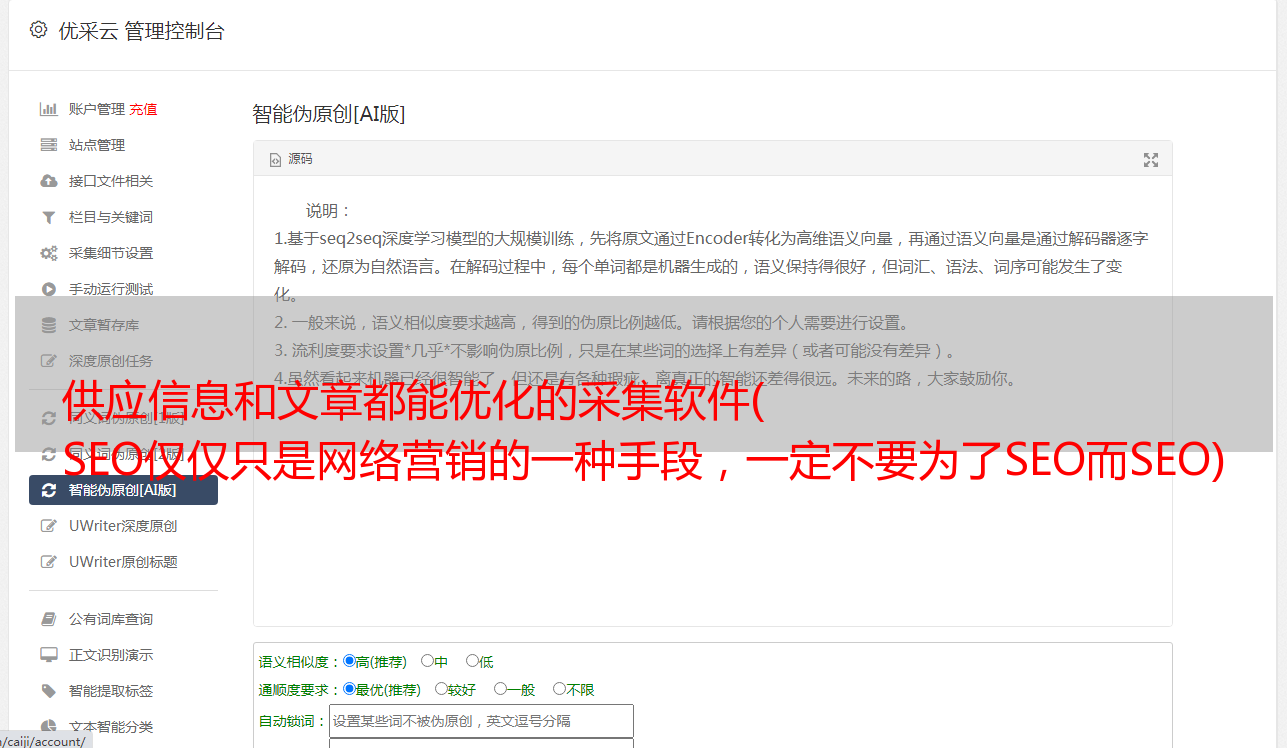
Task: Click the 智能提取标签 tag icon
Action: click(x=48, y=691)
